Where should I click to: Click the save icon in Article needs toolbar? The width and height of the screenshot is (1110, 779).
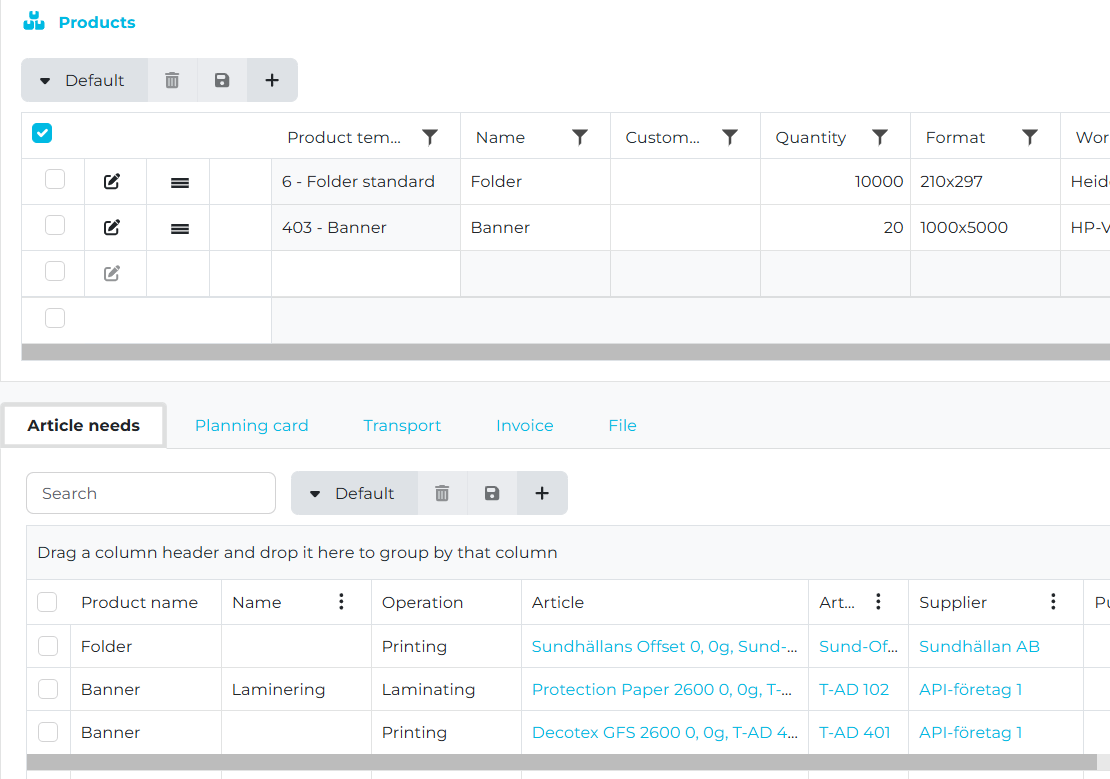(492, 493)
